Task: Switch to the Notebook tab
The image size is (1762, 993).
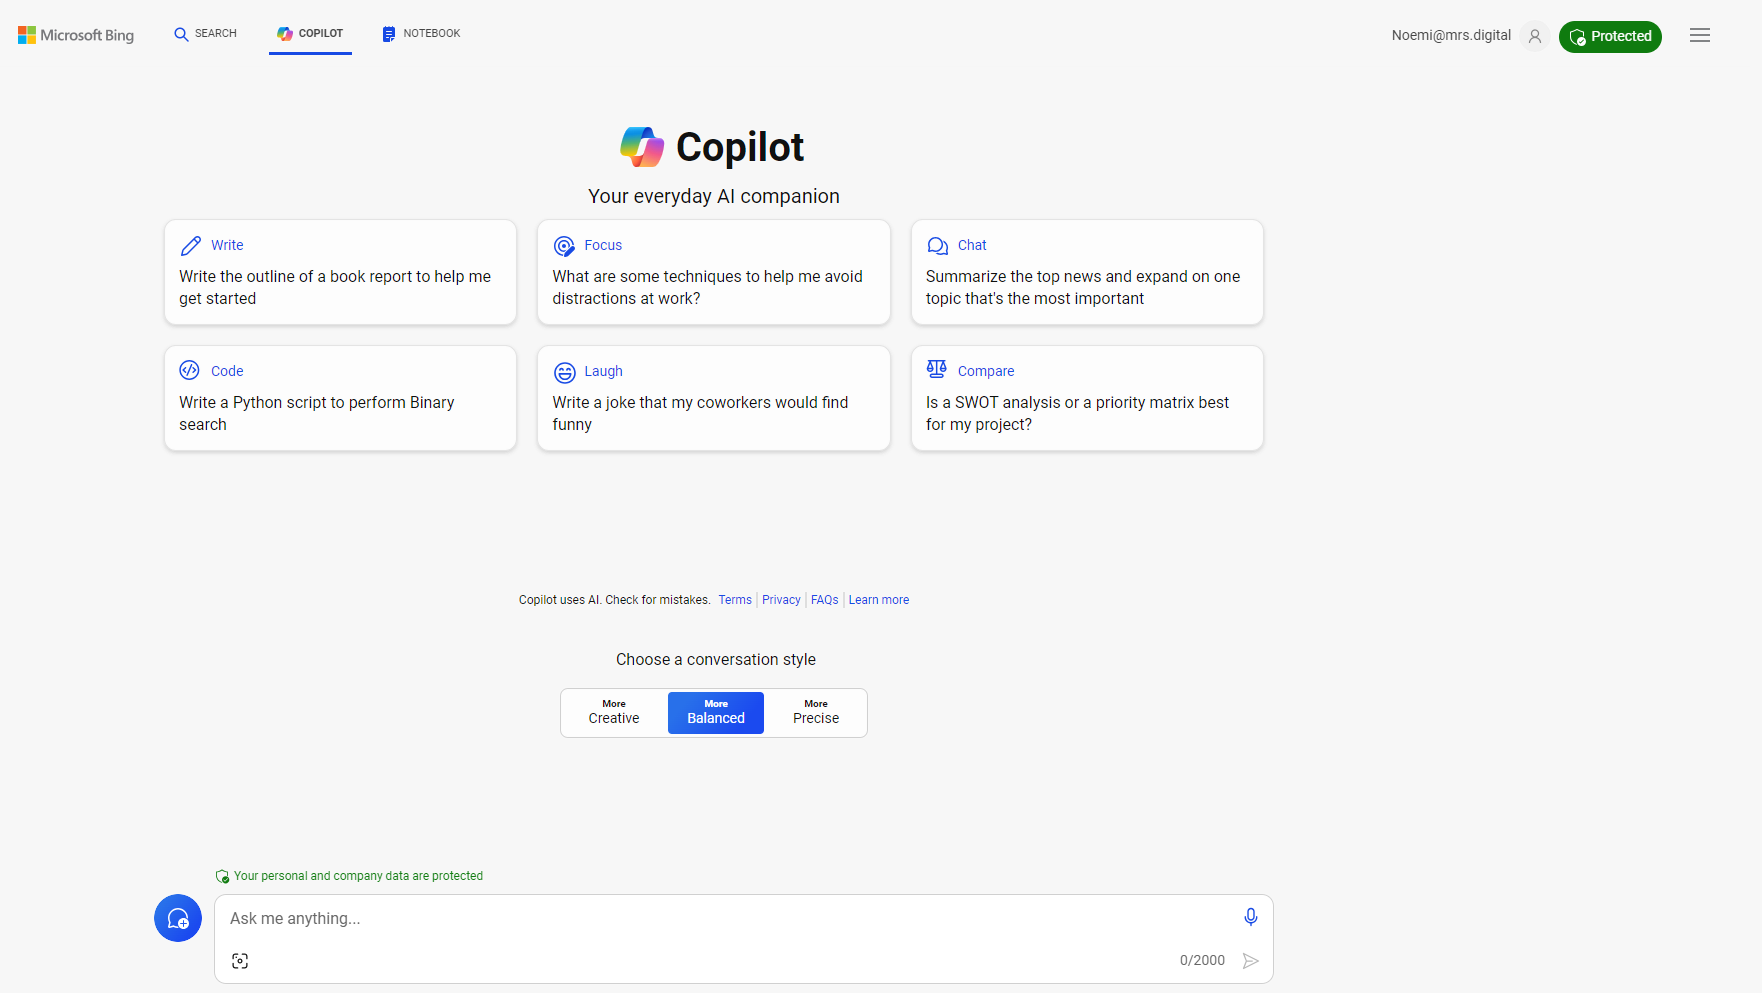Action: point(421,34)
